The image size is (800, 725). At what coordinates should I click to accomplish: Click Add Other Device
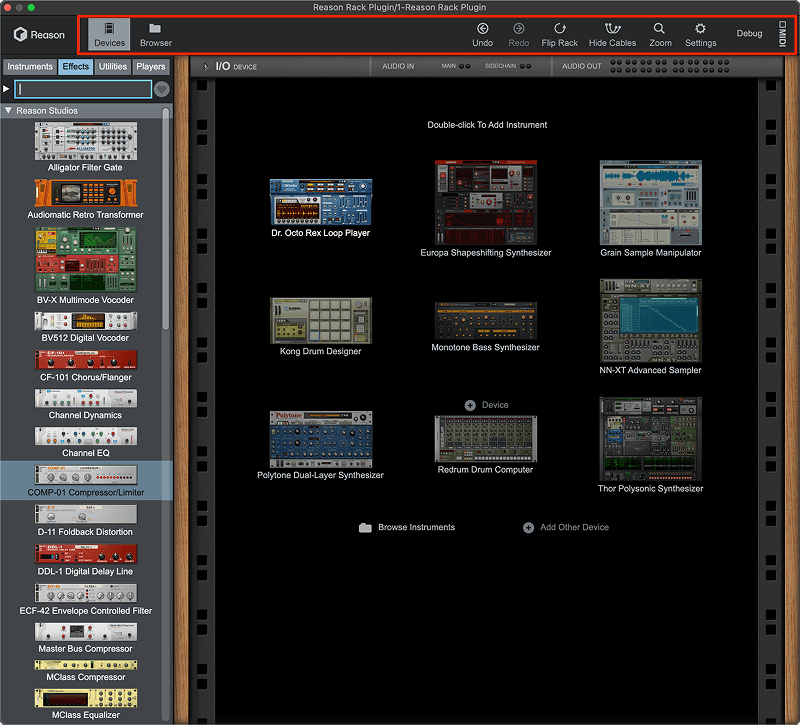pos(566,527)
